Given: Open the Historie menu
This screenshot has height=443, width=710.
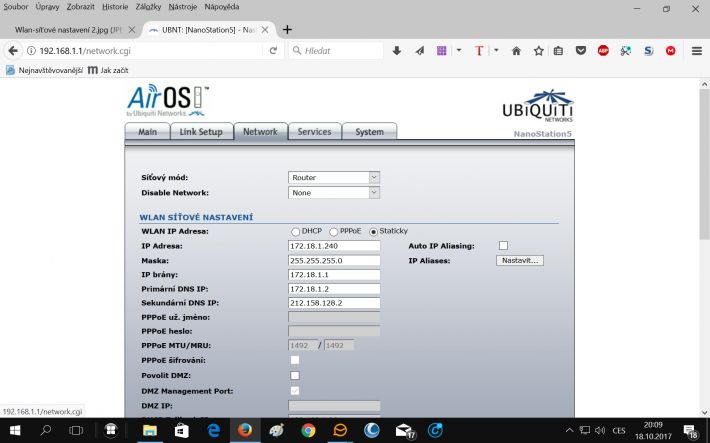Looking at the screenshot, I should click(x=115, y=7).
